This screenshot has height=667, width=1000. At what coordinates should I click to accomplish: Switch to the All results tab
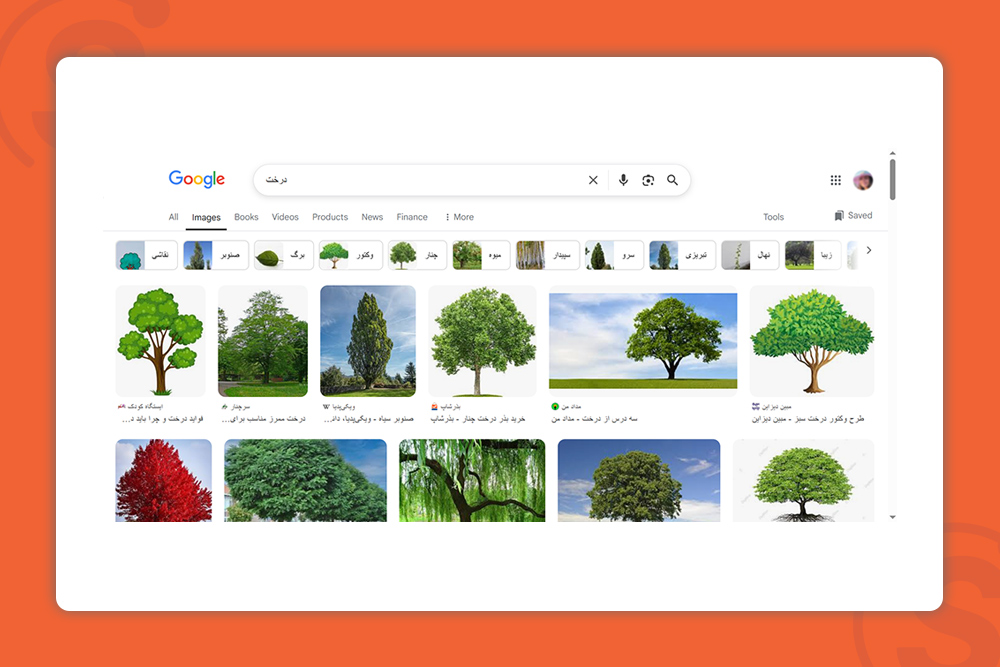173,217
